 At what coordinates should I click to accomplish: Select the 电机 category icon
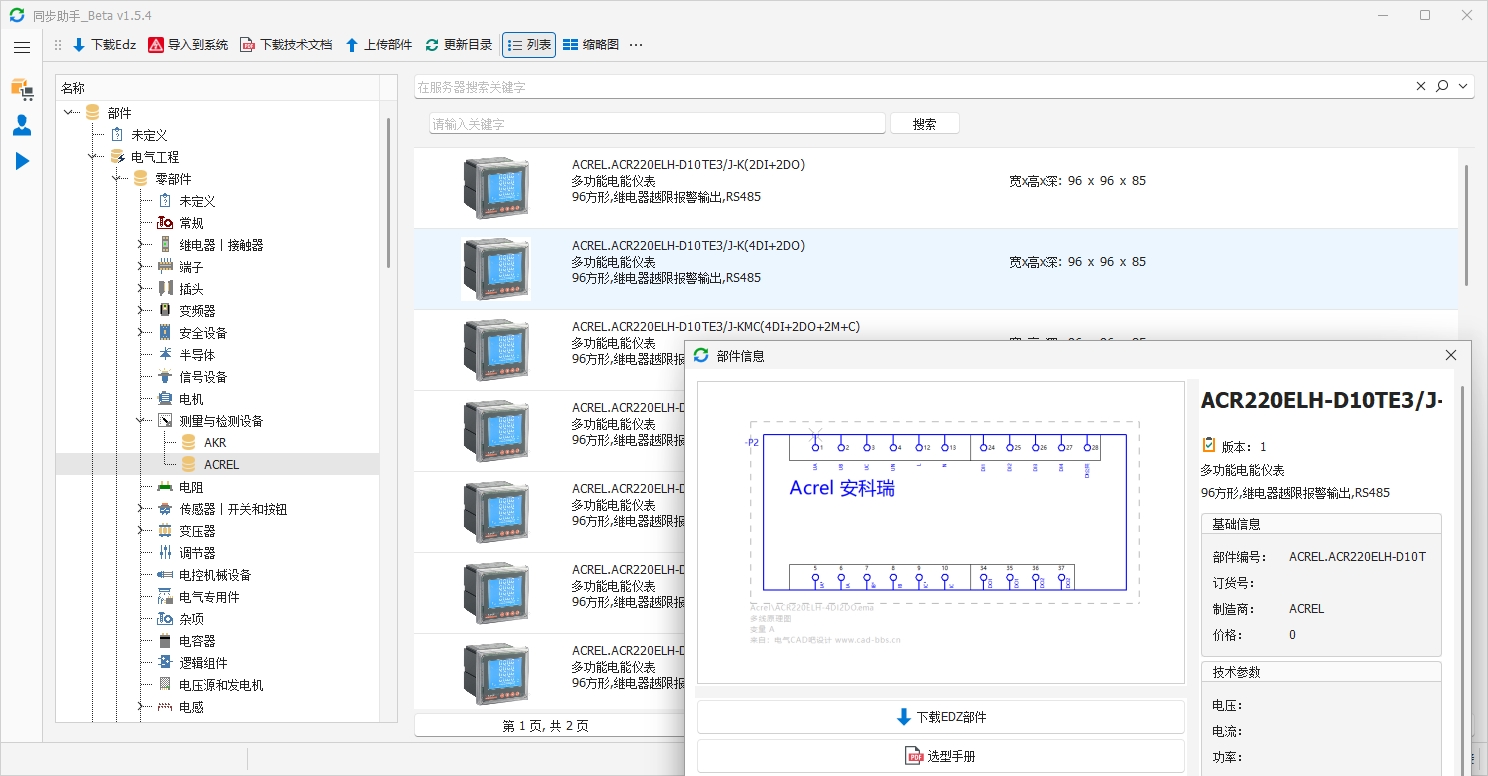click(165, 399)
